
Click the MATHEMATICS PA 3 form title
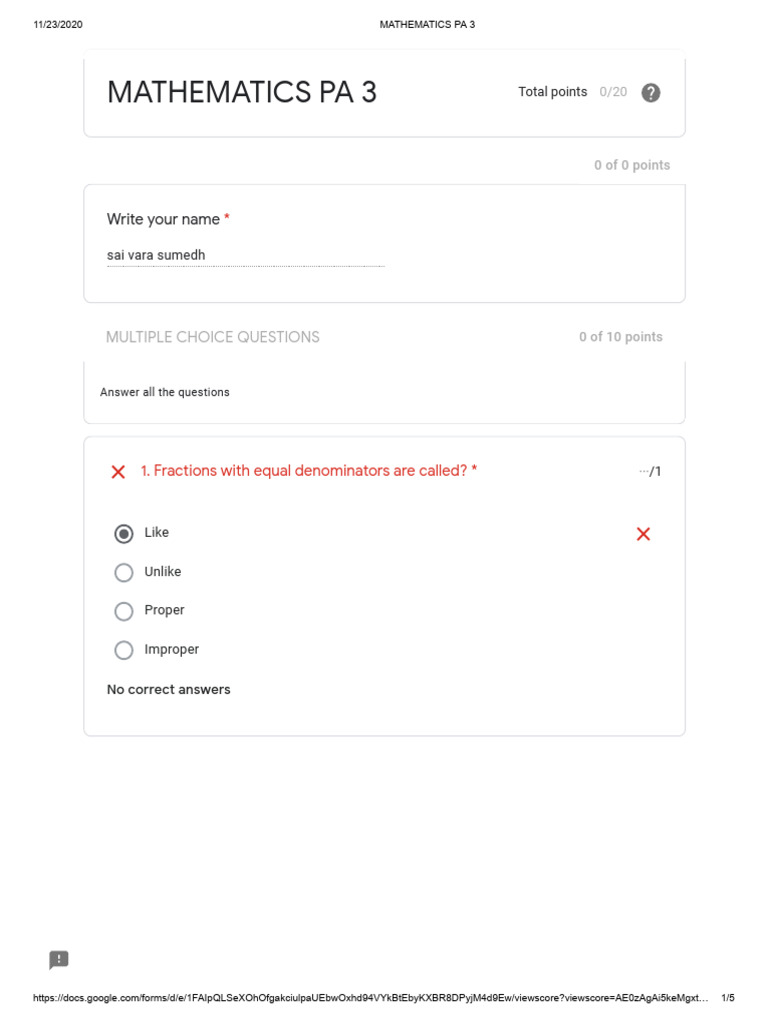242,93
